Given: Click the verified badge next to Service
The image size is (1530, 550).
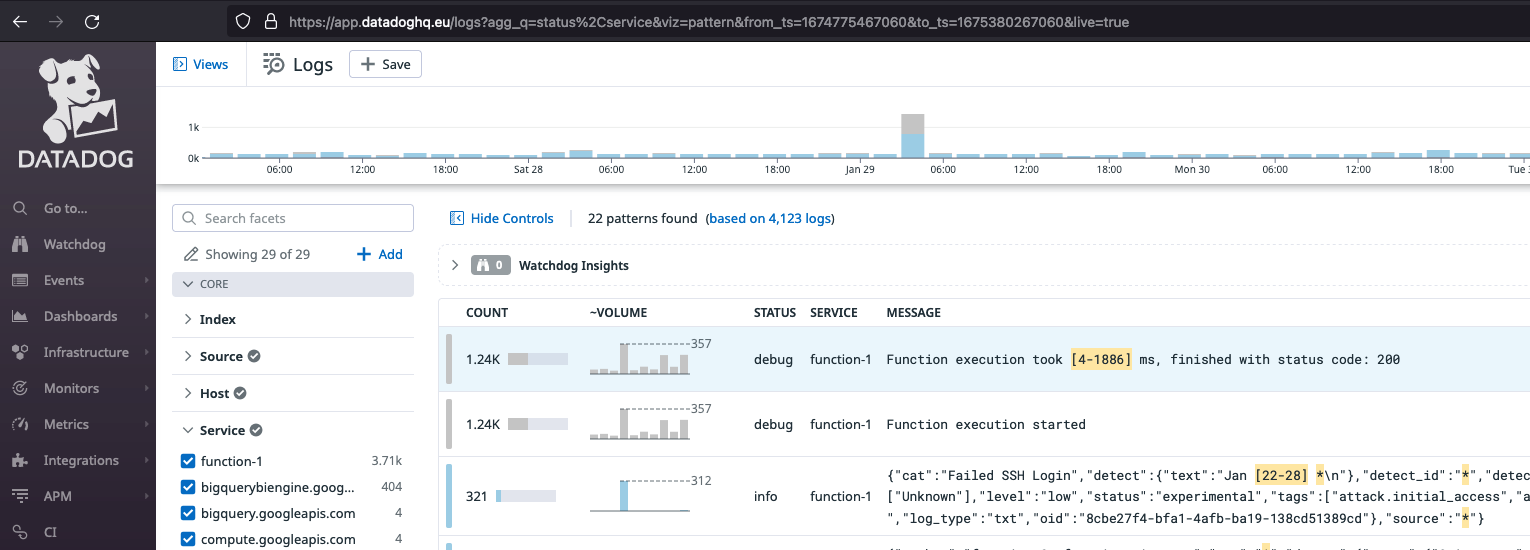Looking at the screenshot, I should click(256, 430).
